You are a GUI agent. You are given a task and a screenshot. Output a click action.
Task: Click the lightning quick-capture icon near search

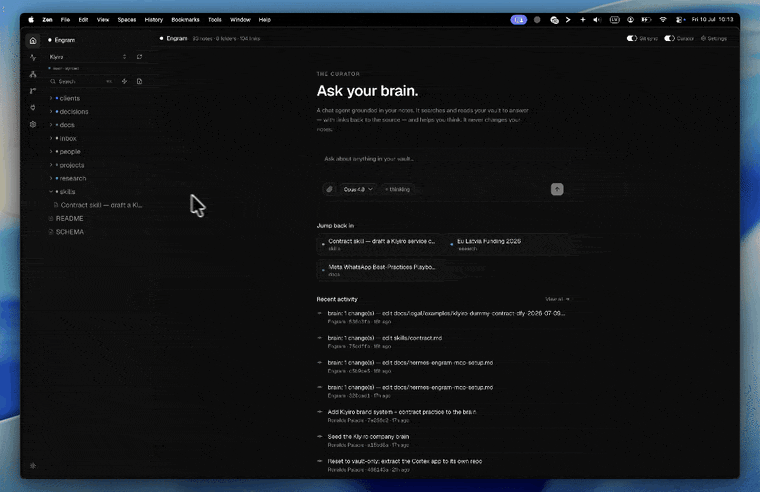pos(125,81)
